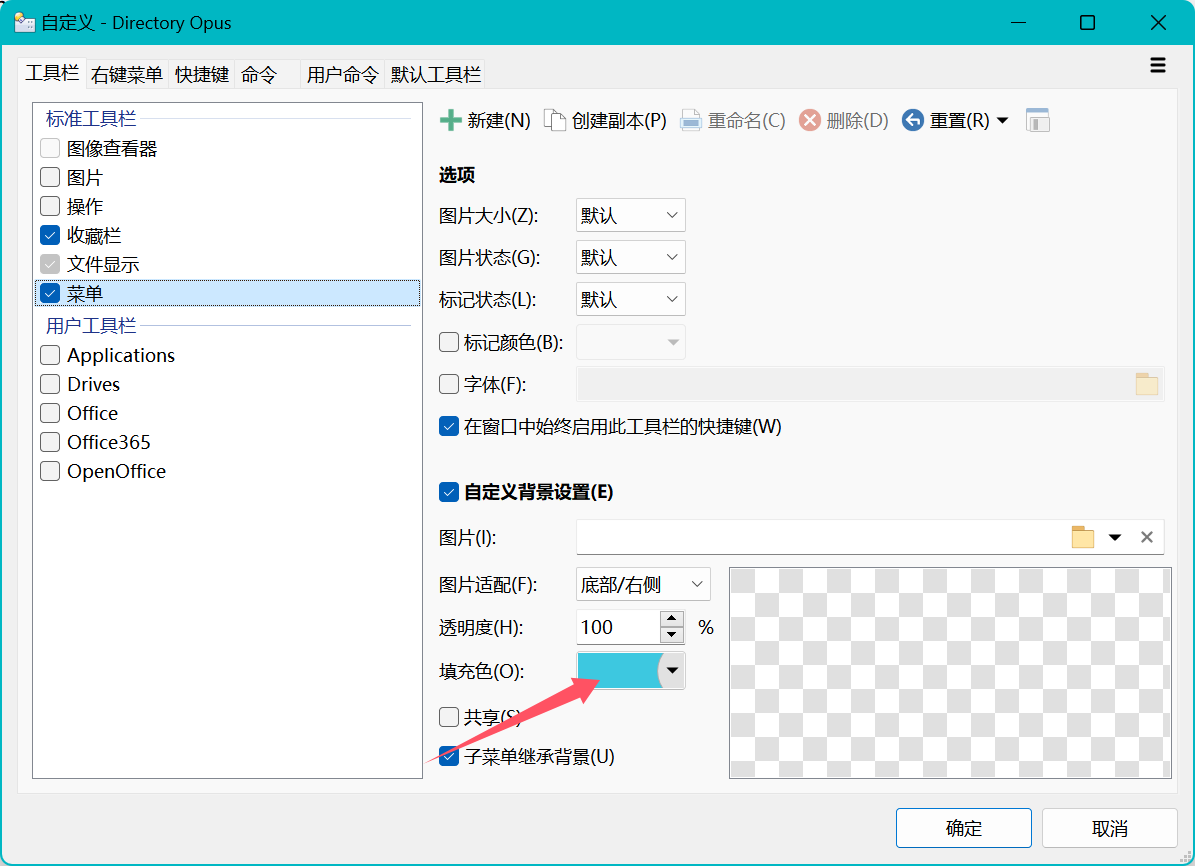Click the Directory Opus title bar icon
The height and width of the screenshot is (866, 1195).
coord(24,23)
